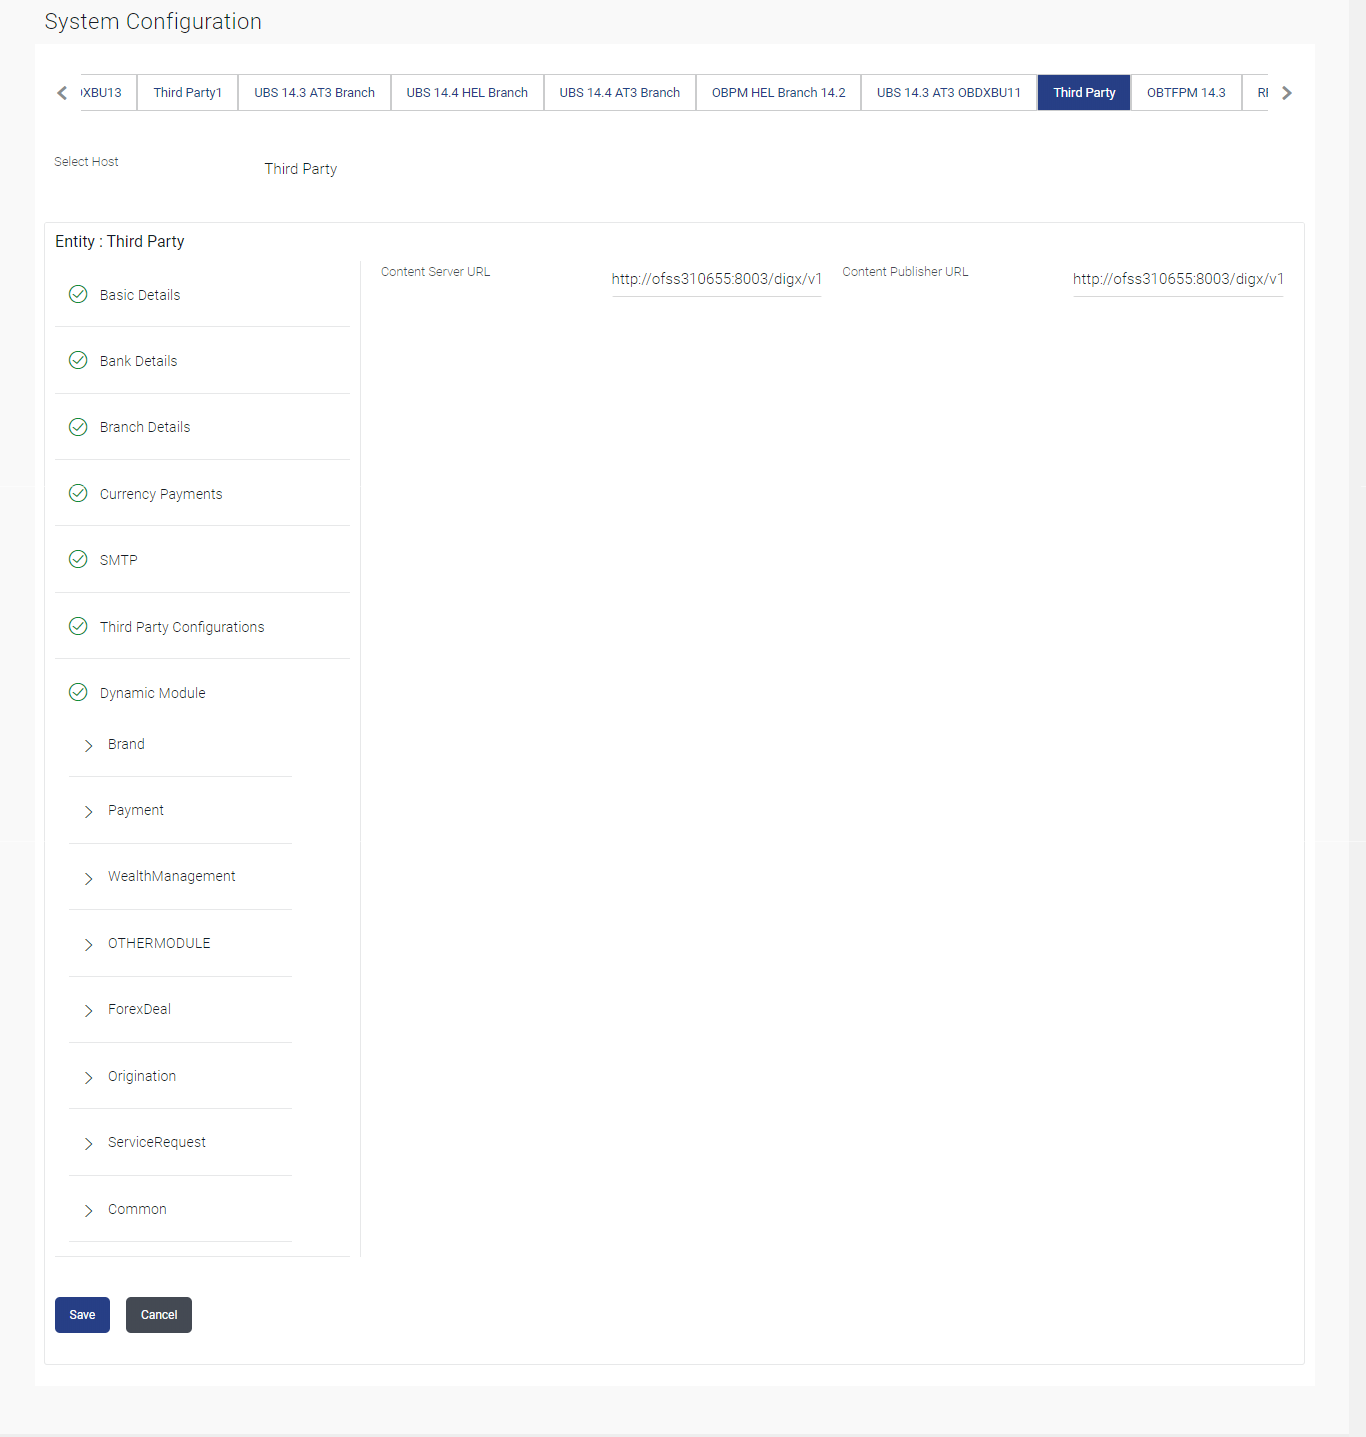Click the left arrow to scroll host tabs
The width and height of the screenshot is (1366, 1437).
coord(61,92)
